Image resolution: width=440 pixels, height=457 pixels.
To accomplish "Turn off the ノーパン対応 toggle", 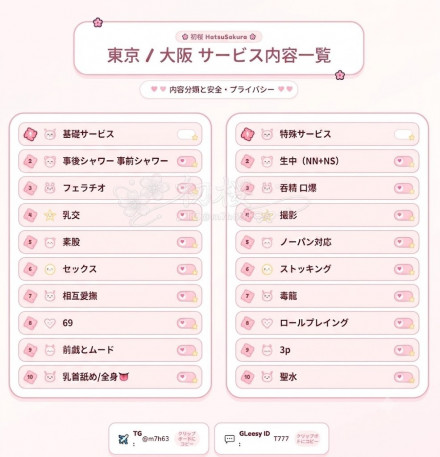I will pos(404,242).
